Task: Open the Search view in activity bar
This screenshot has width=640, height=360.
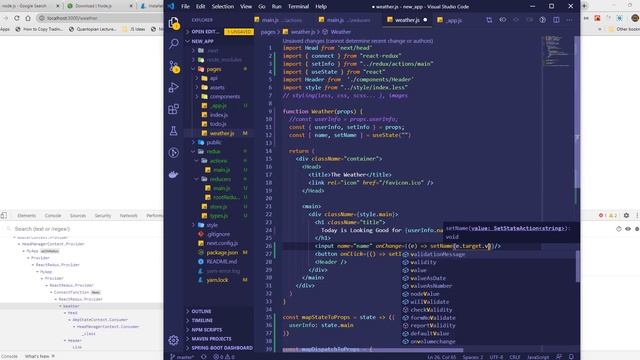Action: pos(174,44)
